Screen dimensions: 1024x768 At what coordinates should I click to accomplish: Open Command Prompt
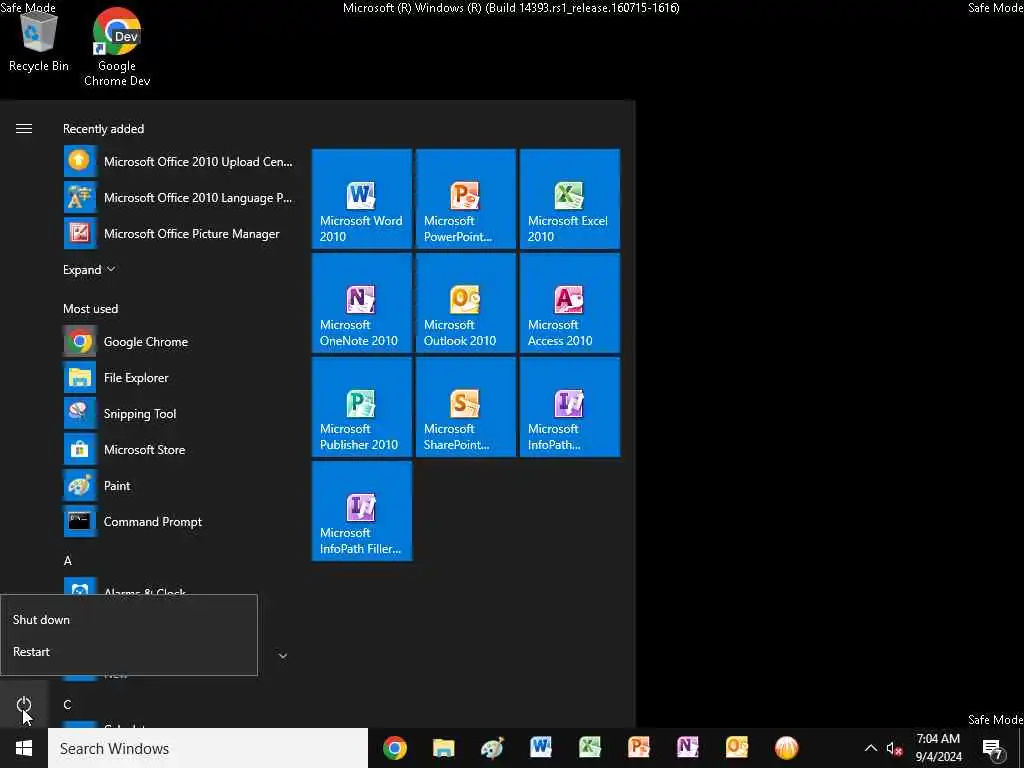point(179,521)
